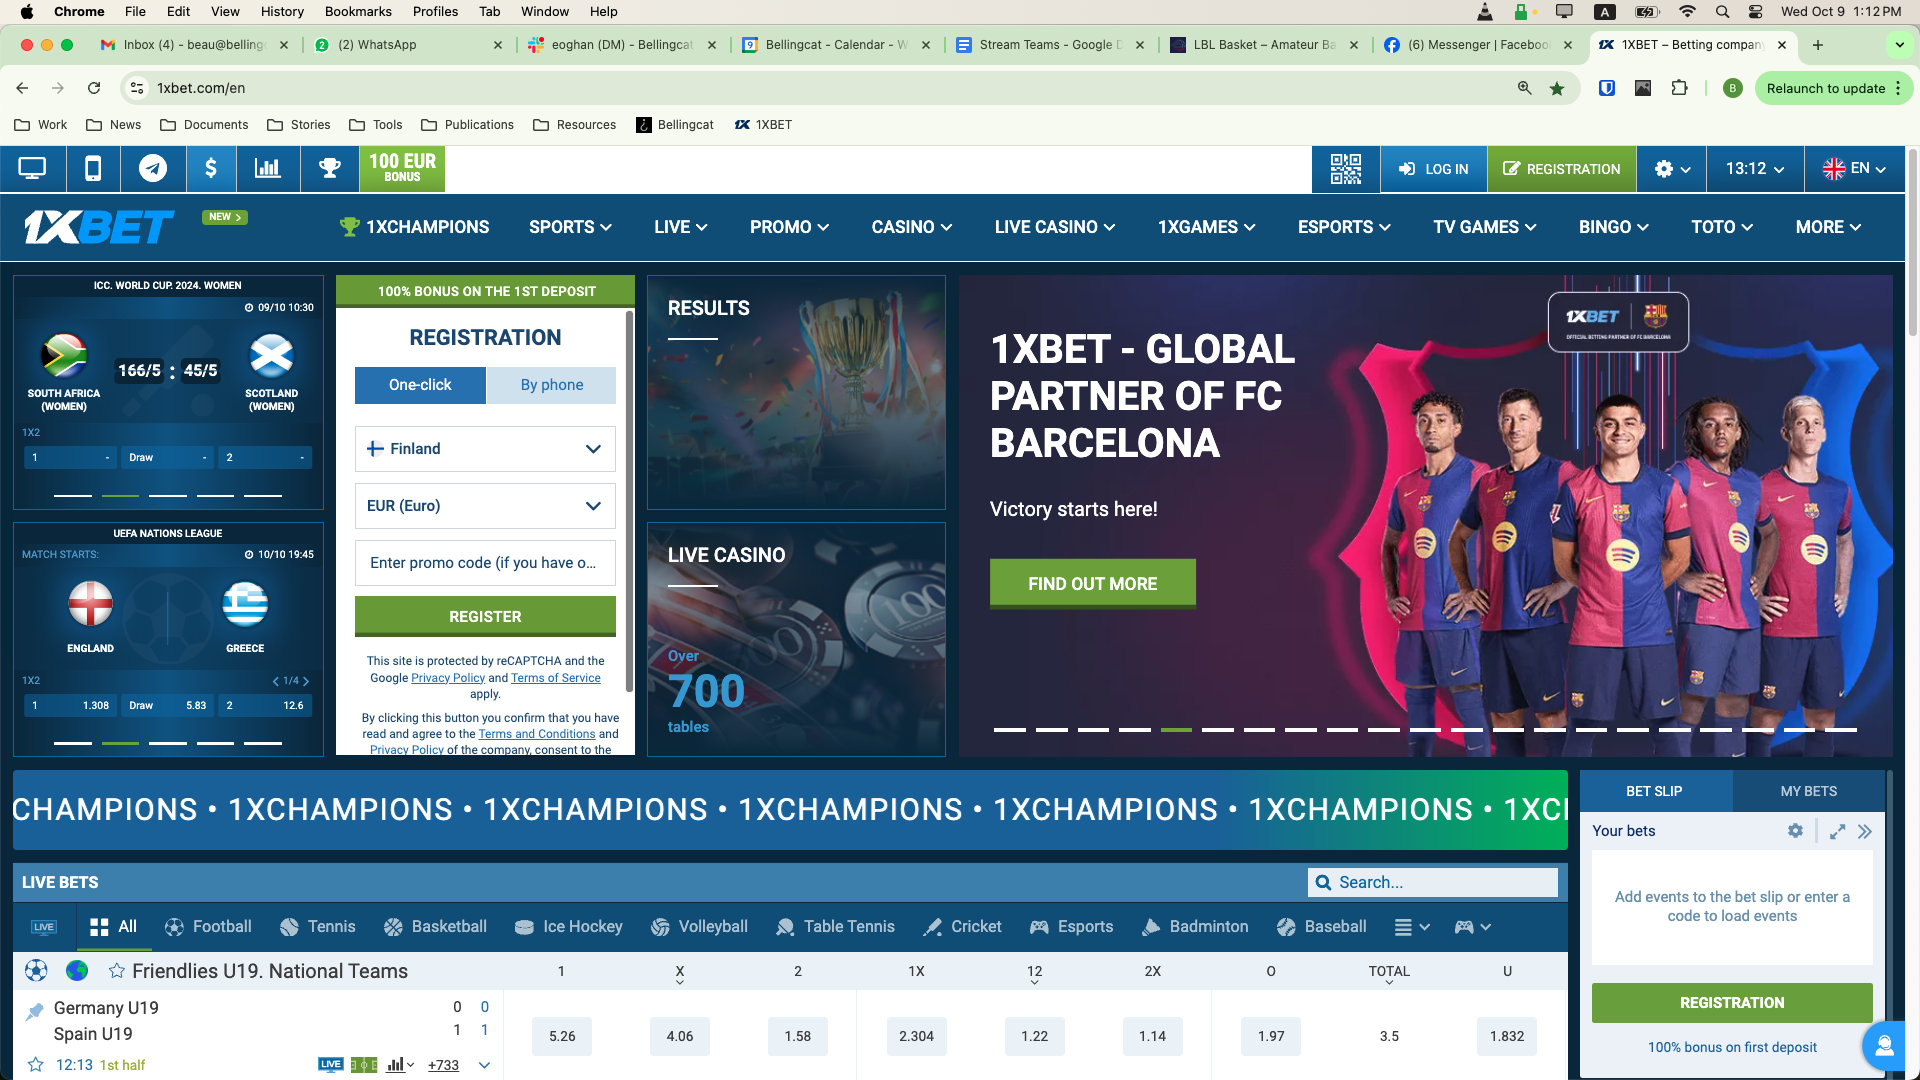Click Relaunch to update button
The height and width of the screenshot is (1080, 1920).
click(x=1833, y=88)
